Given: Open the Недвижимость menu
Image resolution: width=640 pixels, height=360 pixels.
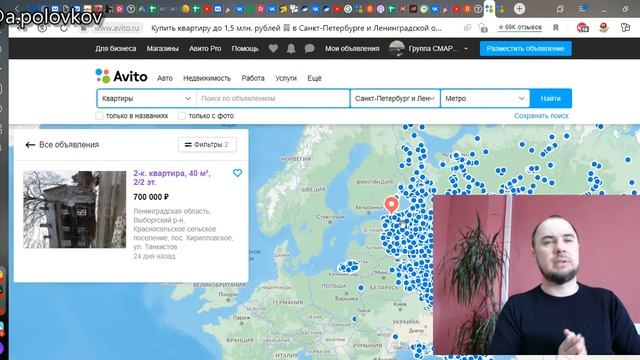Looking at the screenshot, I should (x=207, y=78).
